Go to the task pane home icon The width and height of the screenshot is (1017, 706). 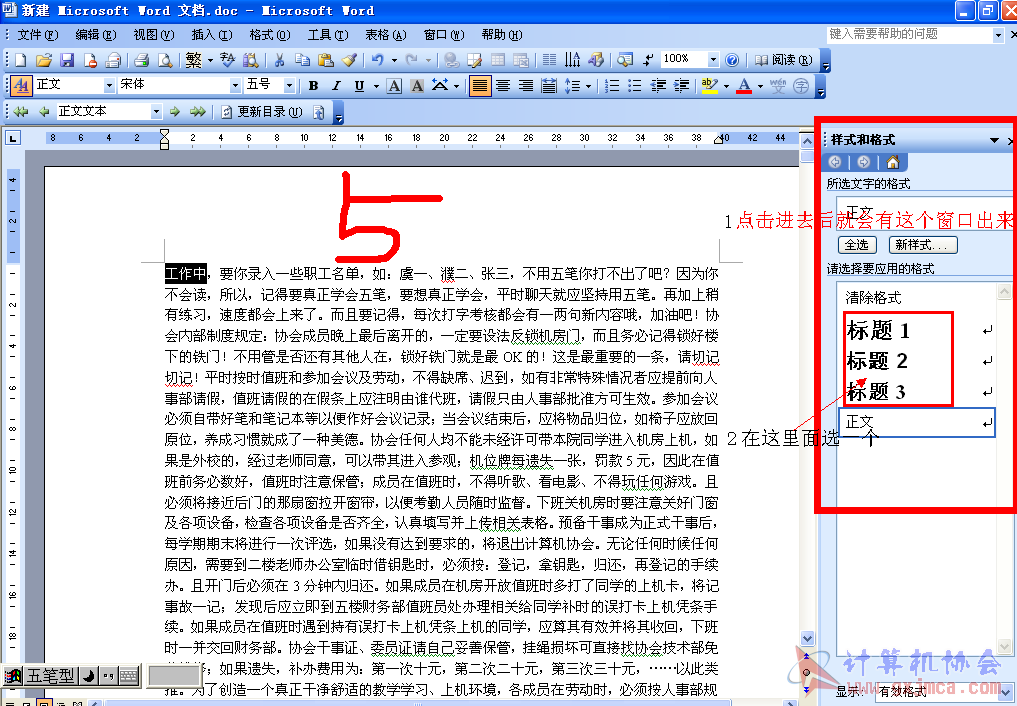[x=892, y=162]
